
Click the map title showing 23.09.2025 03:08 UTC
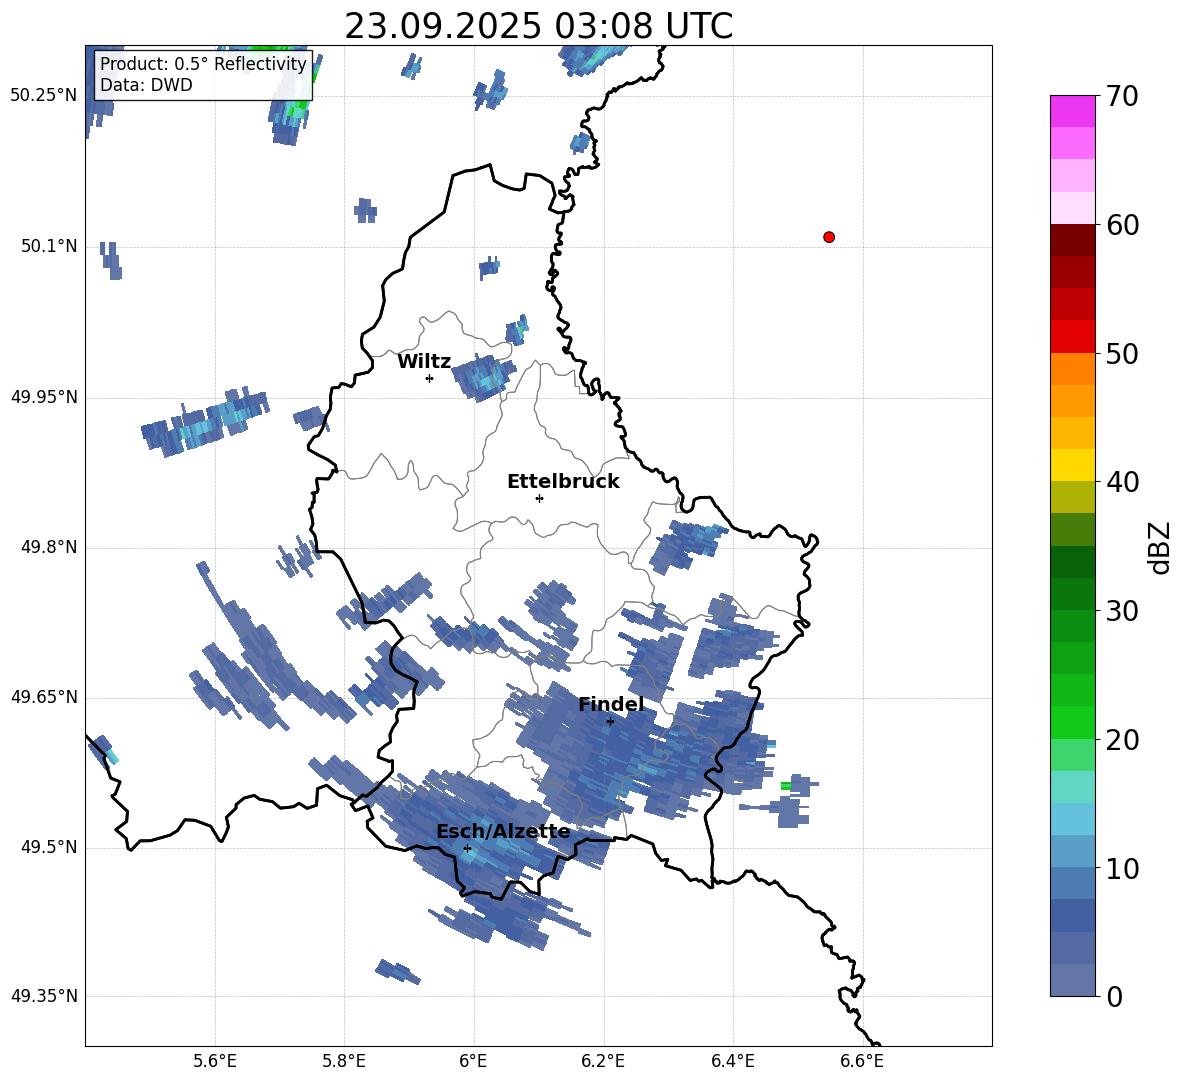(538, 26)
